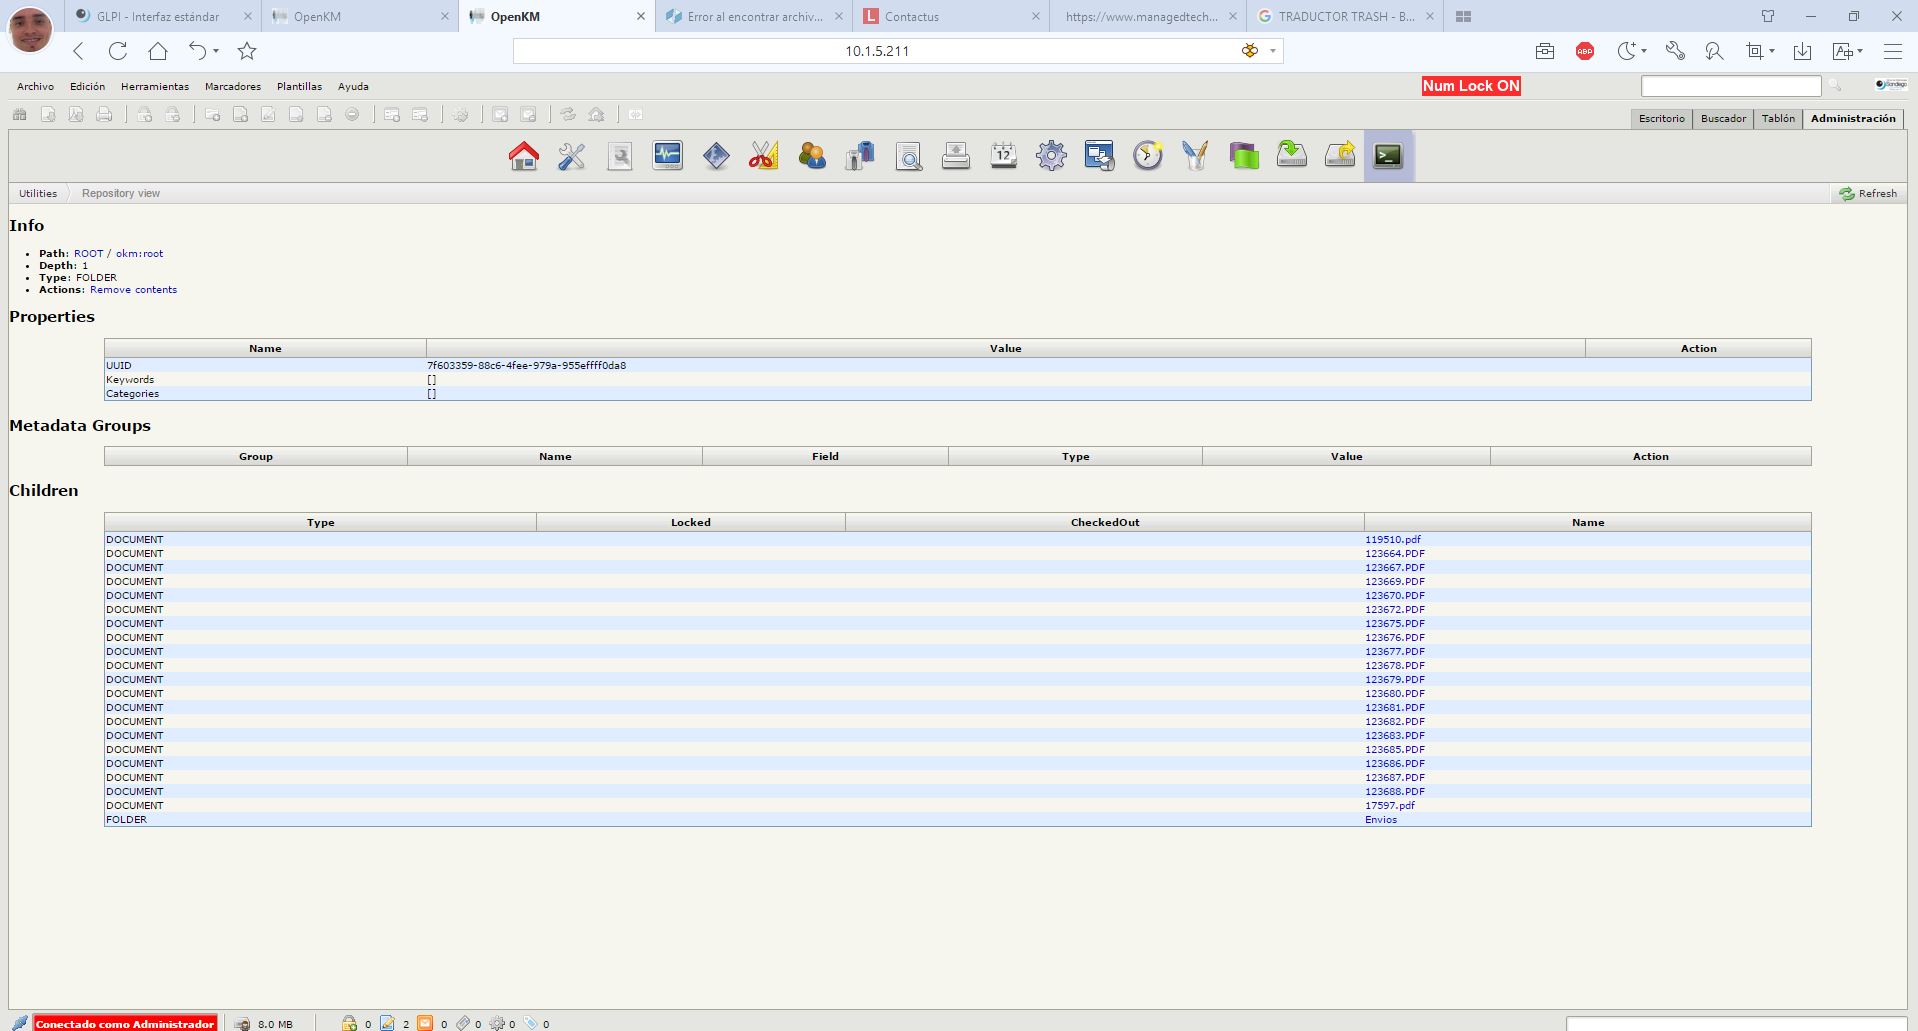Open the crontab calendar icon
Image resolution: width=1918 pixels, height=1031 pixels.
1003,155
